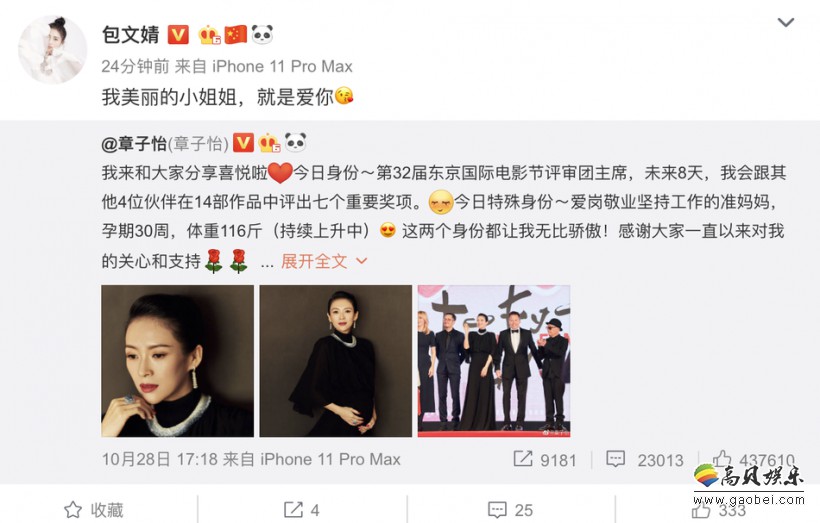Click panda badge next to 包文婧

tap(262, 35)
